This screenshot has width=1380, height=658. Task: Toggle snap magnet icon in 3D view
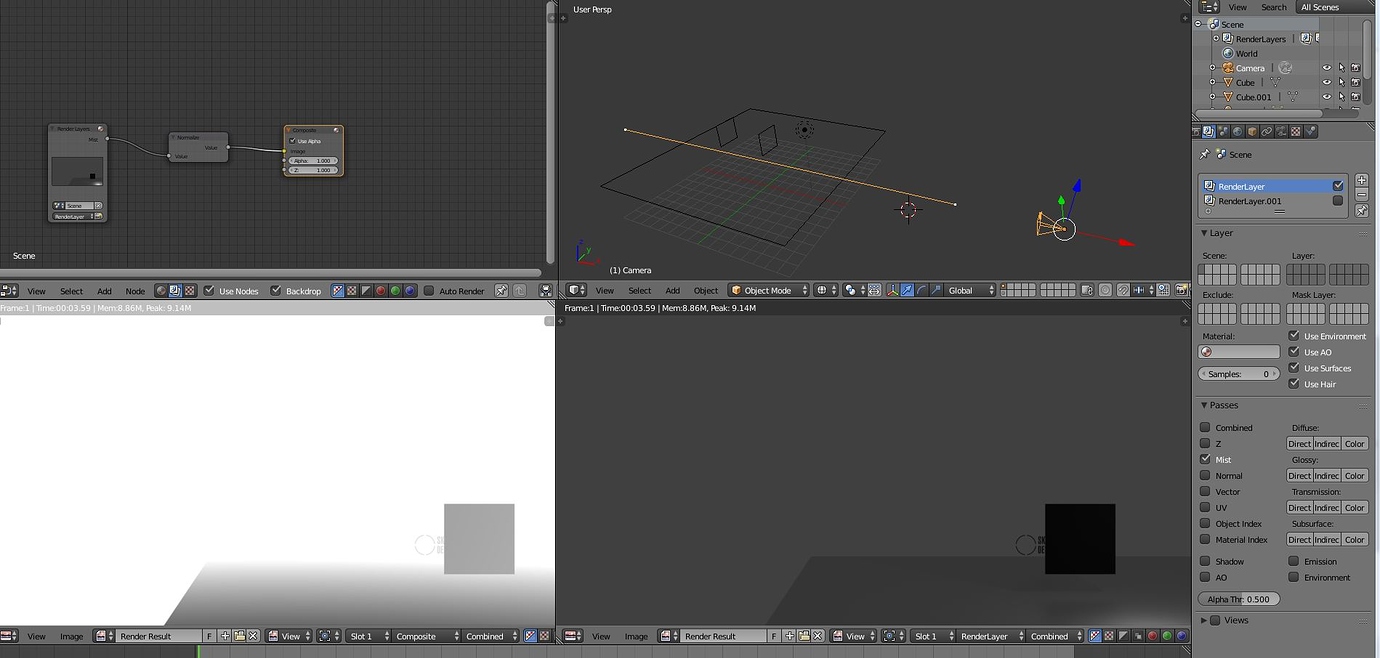1123,290
